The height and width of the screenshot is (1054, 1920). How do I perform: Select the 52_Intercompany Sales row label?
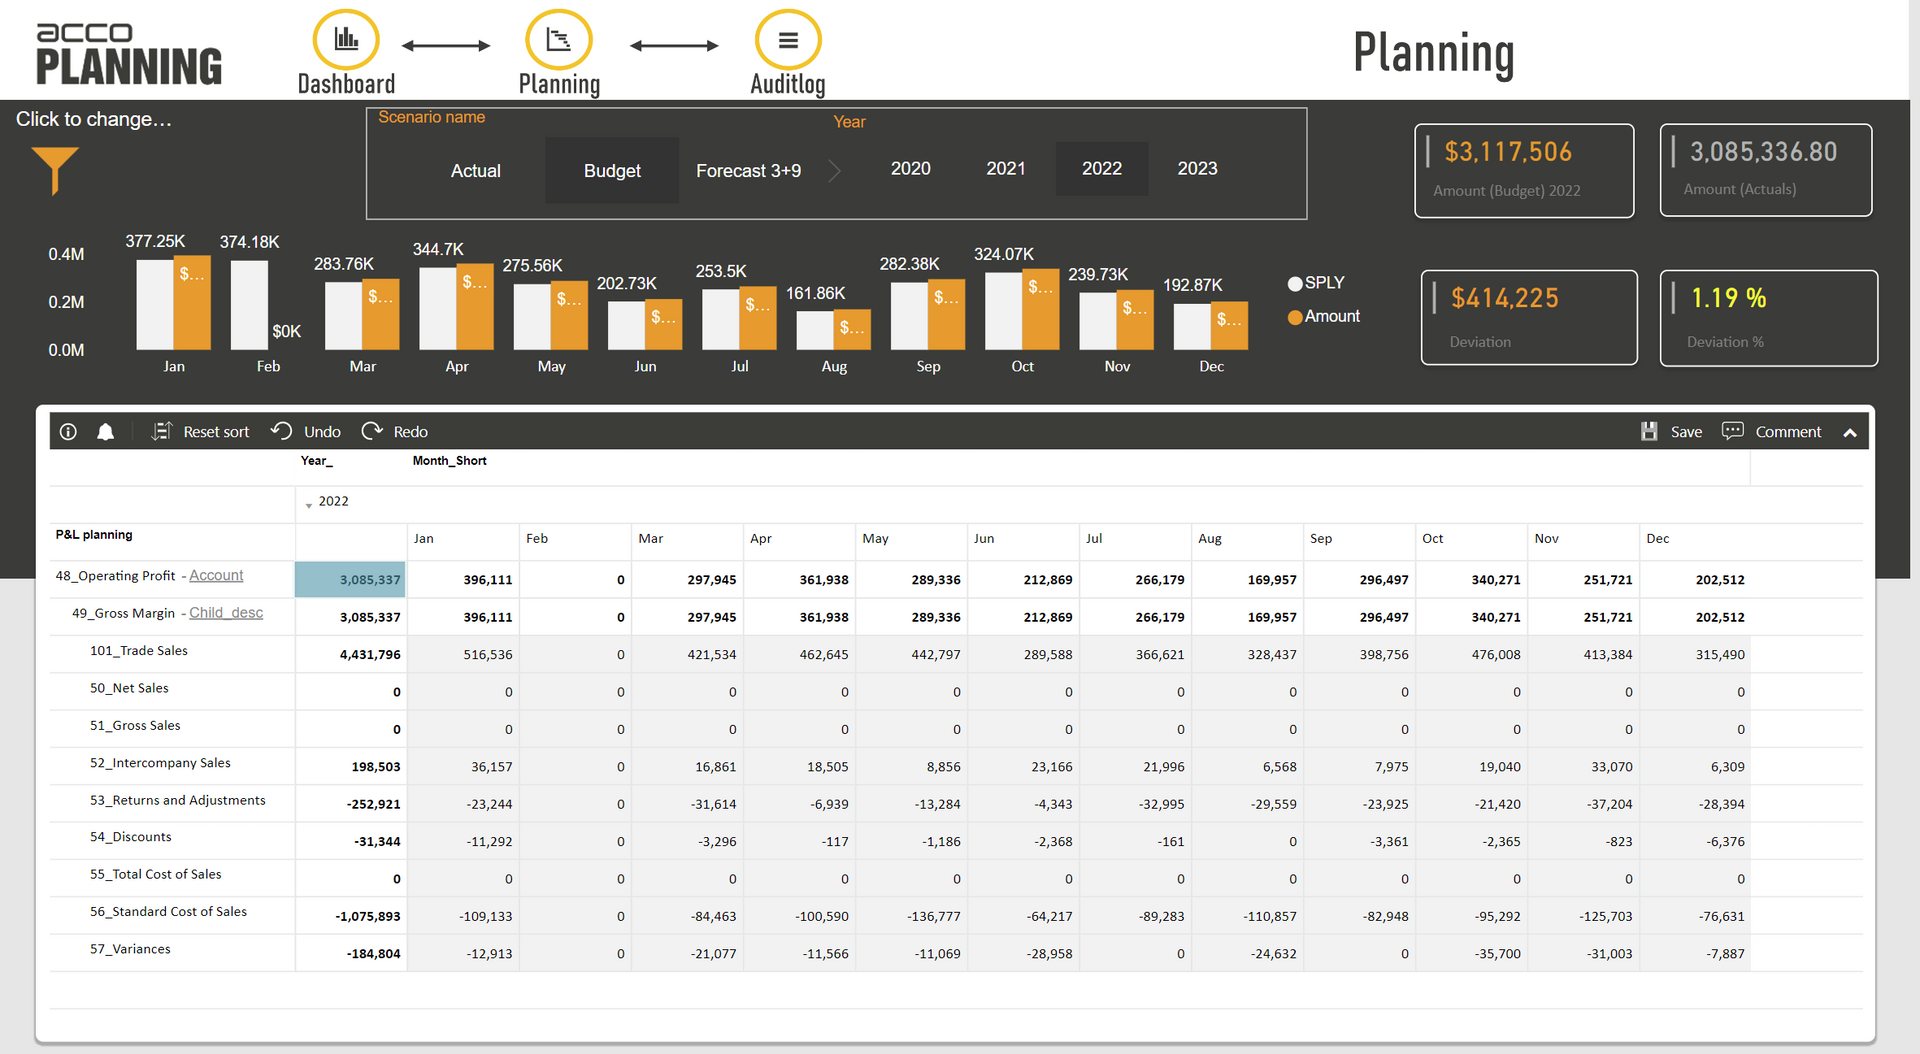tap(160, 763)
